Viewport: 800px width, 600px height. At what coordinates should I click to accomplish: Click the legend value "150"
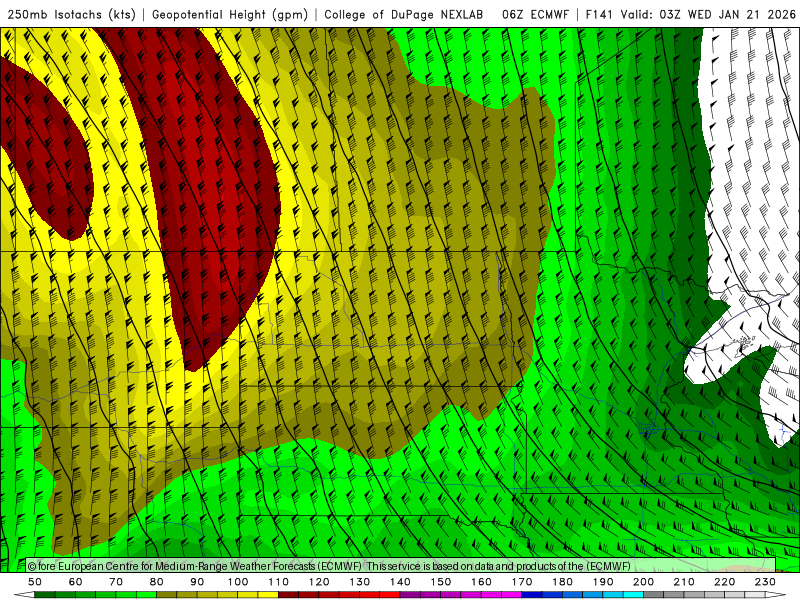(440, 582)
